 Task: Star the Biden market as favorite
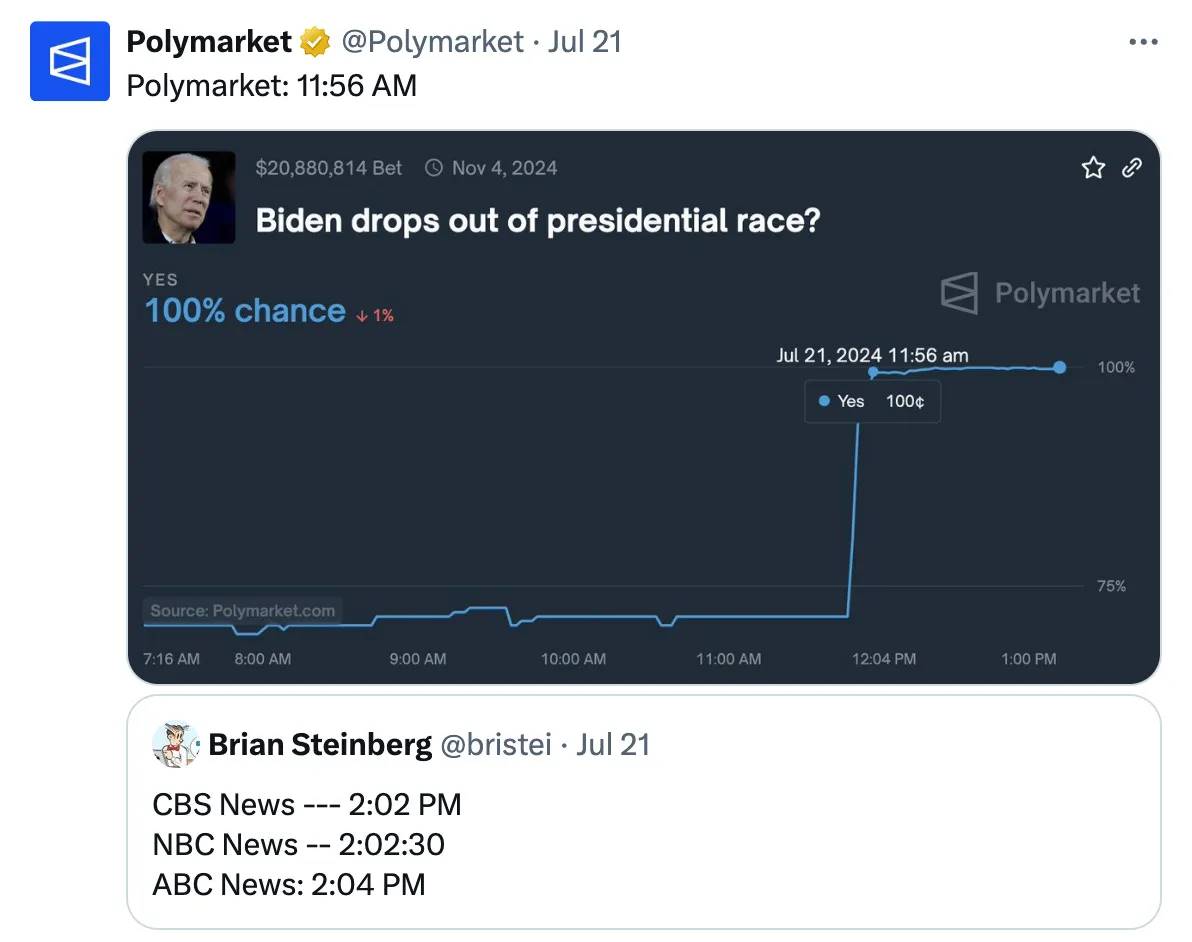point(1093,168)
